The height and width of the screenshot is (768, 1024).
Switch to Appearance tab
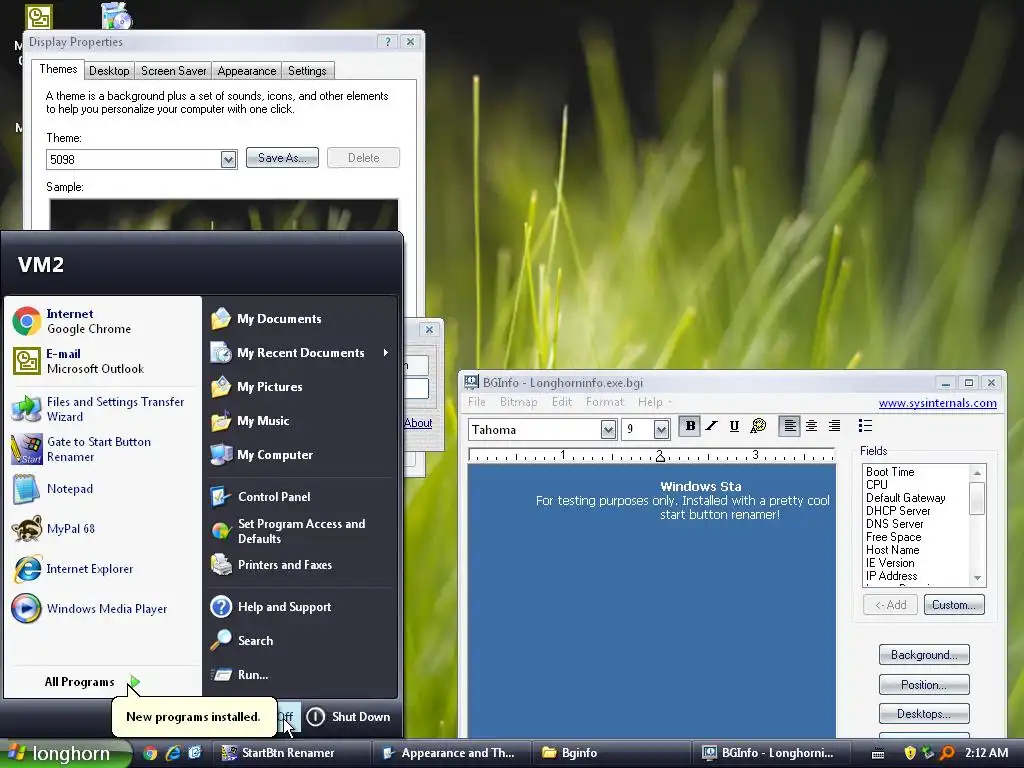click(247, 71)
